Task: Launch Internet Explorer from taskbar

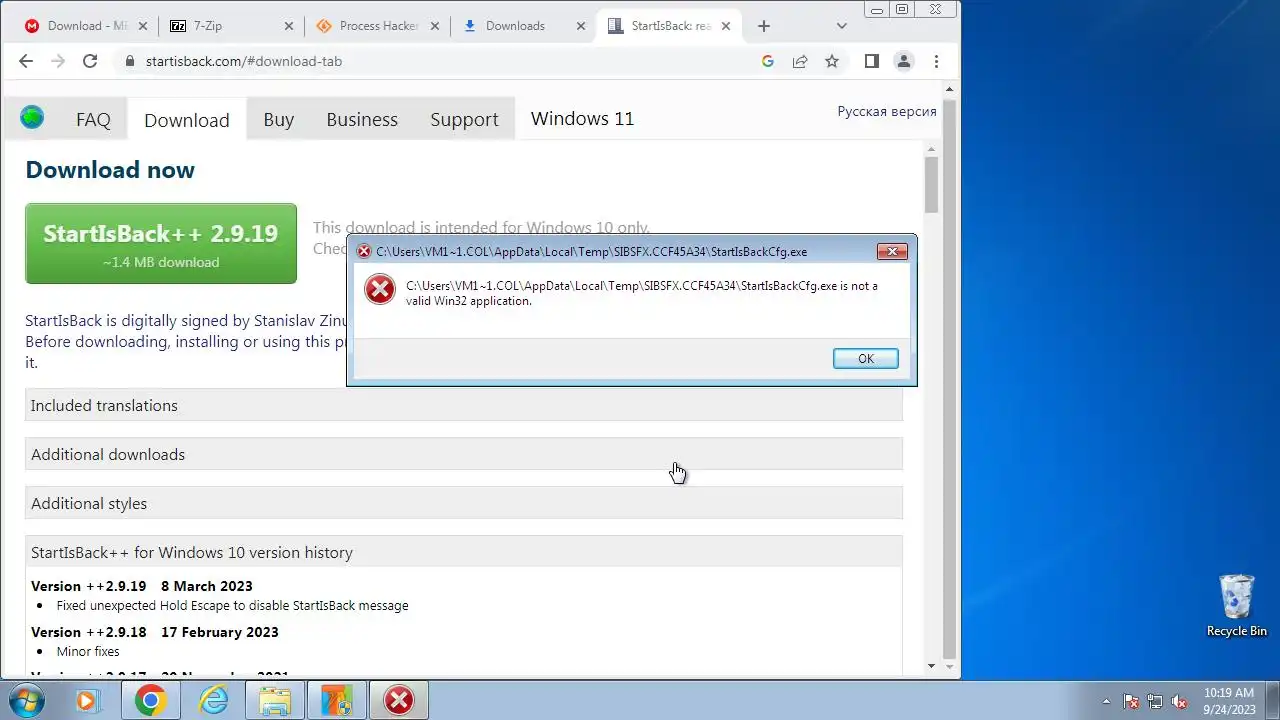Action: [214, 701]
